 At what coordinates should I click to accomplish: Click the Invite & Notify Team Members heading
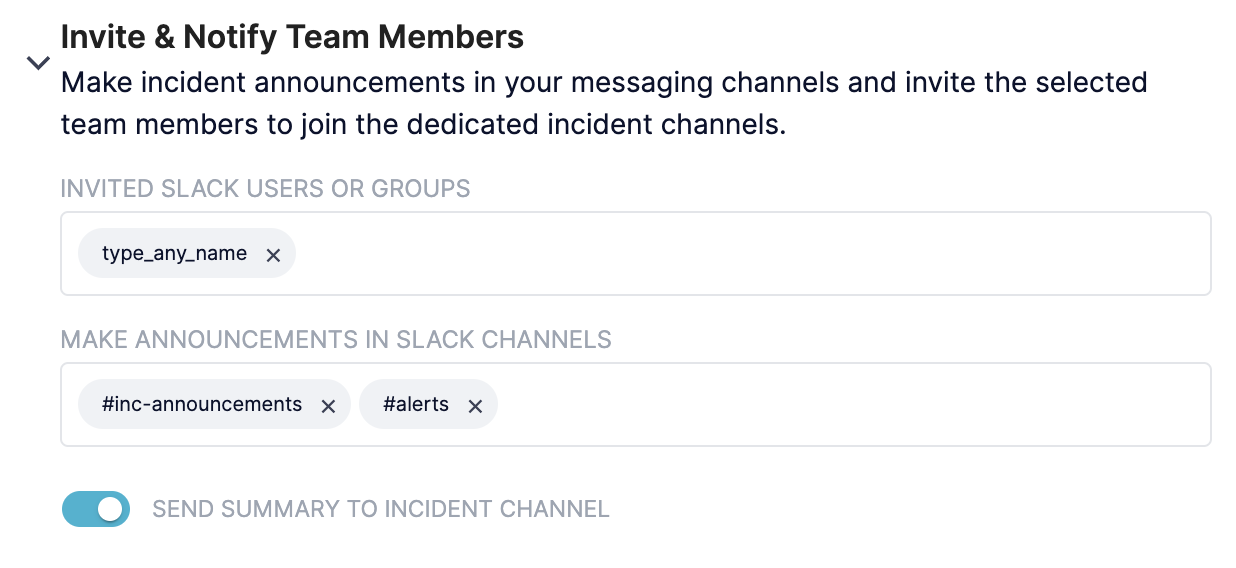[x=292, y=37]
